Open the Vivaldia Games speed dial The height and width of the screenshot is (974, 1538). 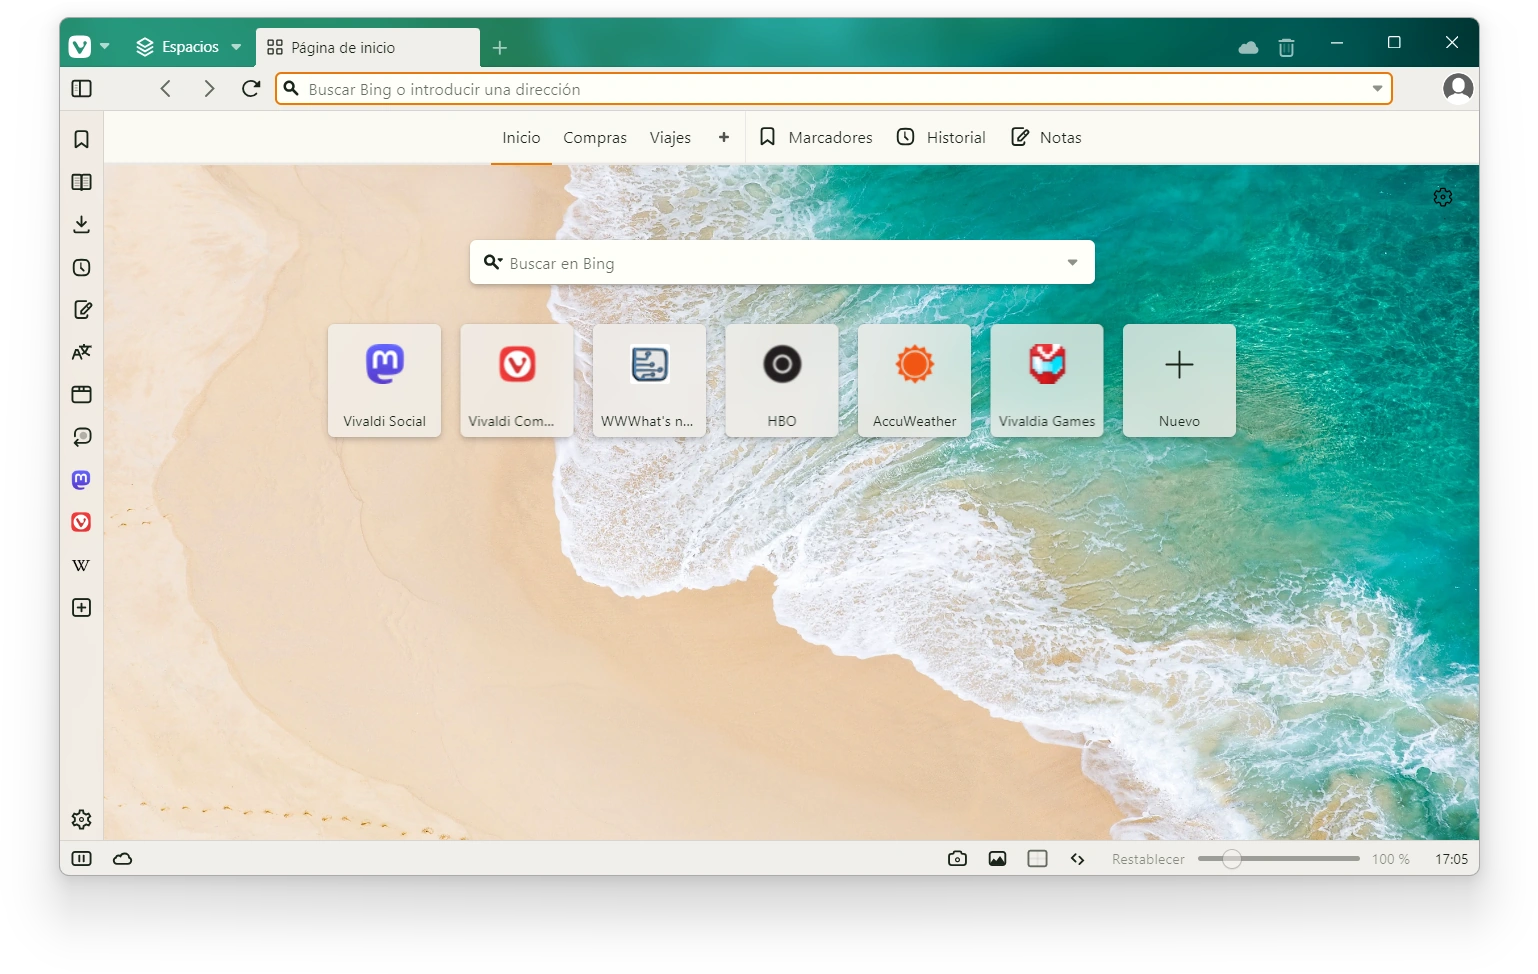[1047, 380]
